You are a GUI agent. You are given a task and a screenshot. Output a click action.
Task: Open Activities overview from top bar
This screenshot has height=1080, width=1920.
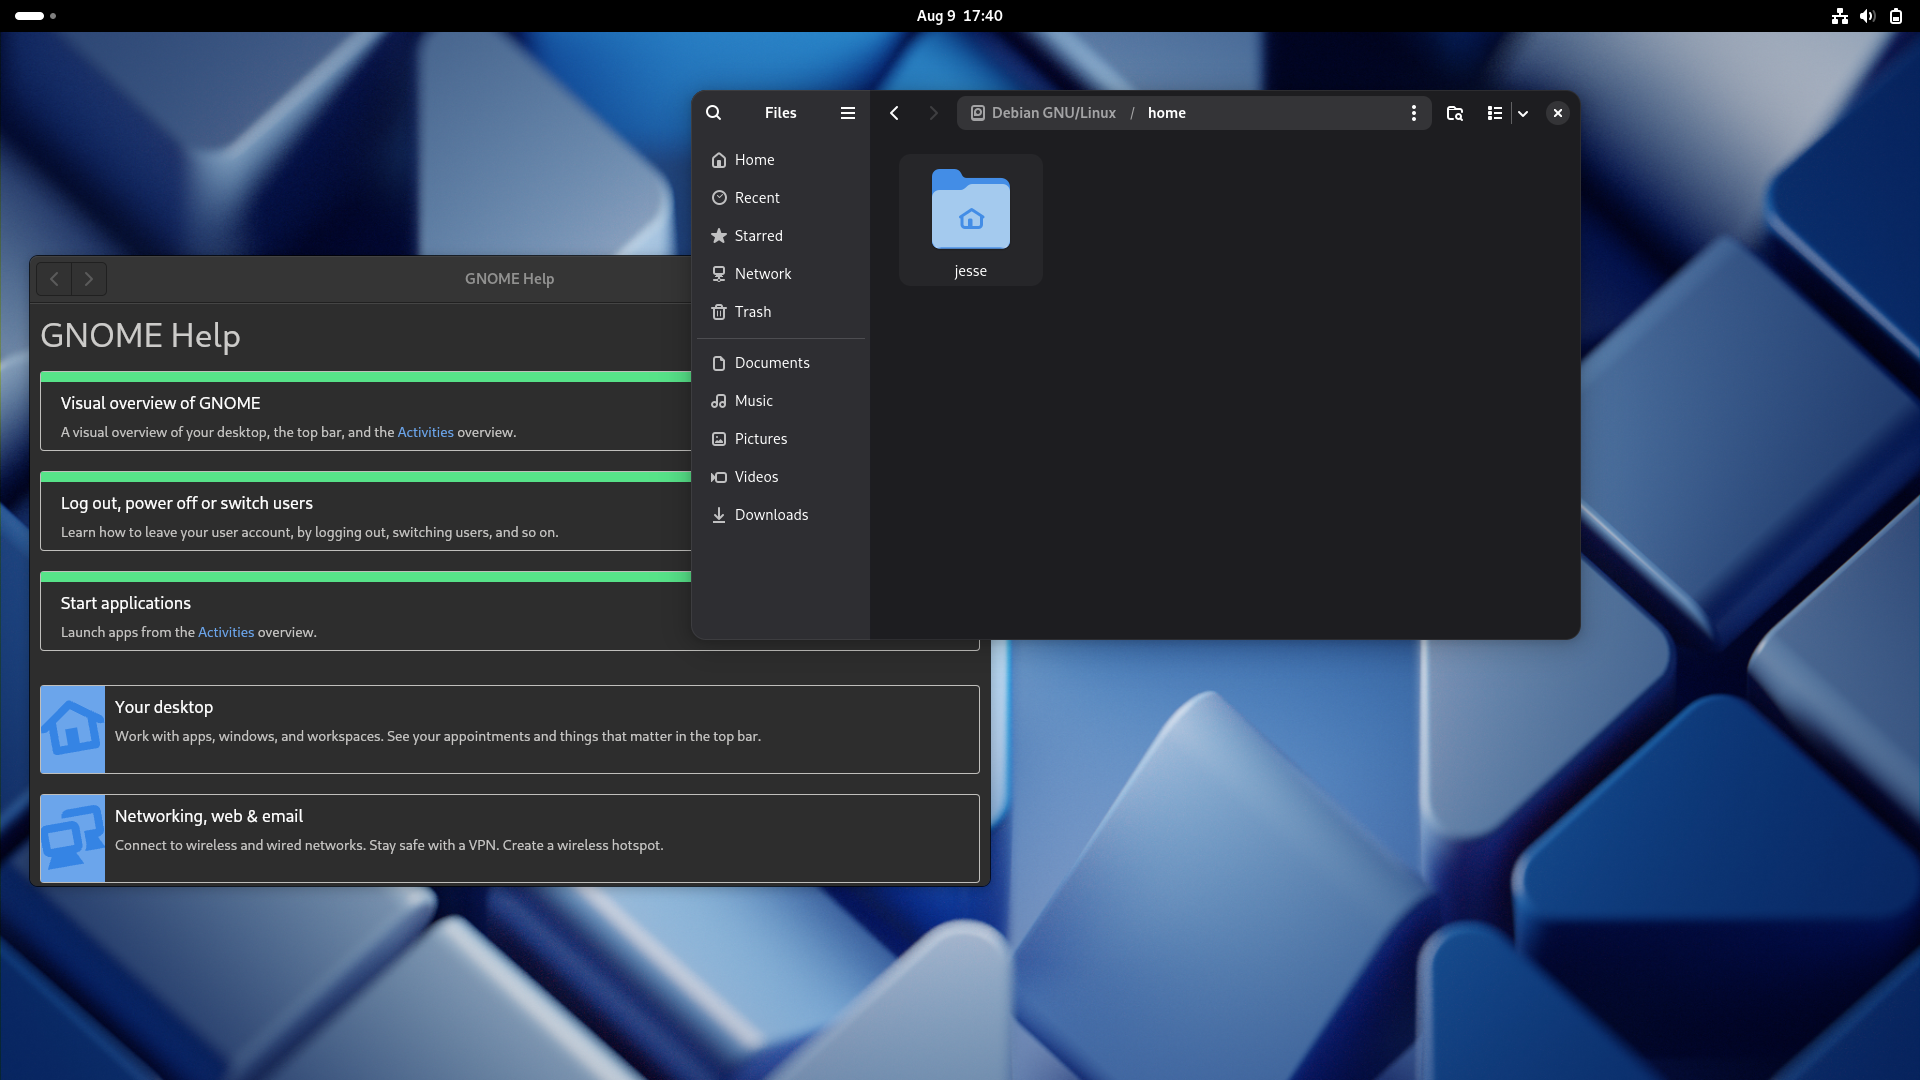35,16
